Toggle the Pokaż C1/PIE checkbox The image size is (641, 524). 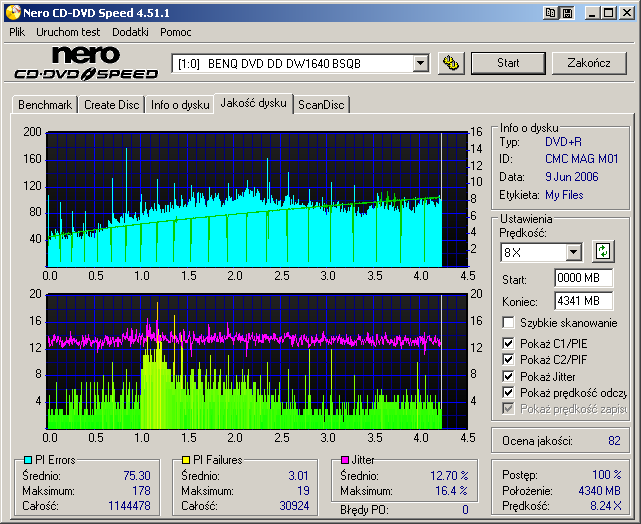(x=508, y=343)
